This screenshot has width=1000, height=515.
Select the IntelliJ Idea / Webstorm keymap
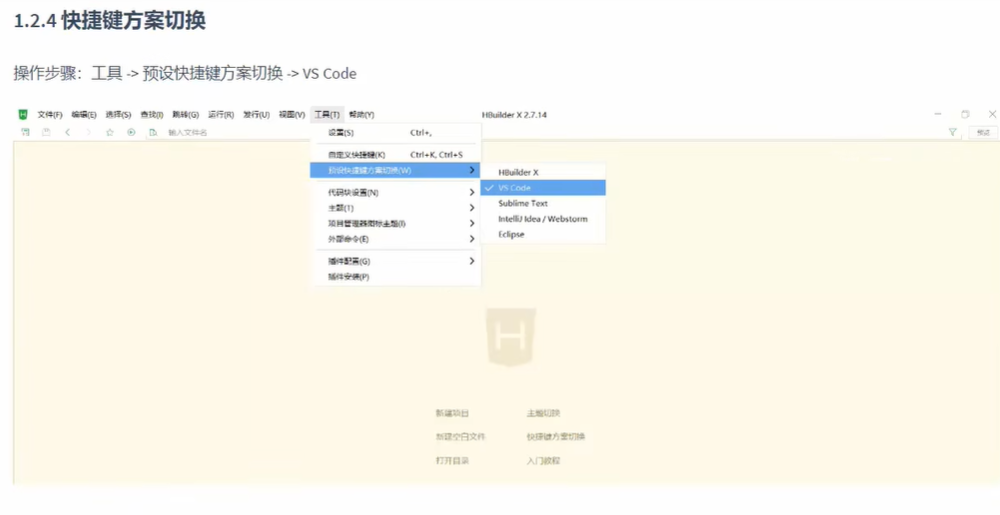click(x=543, y=219)
